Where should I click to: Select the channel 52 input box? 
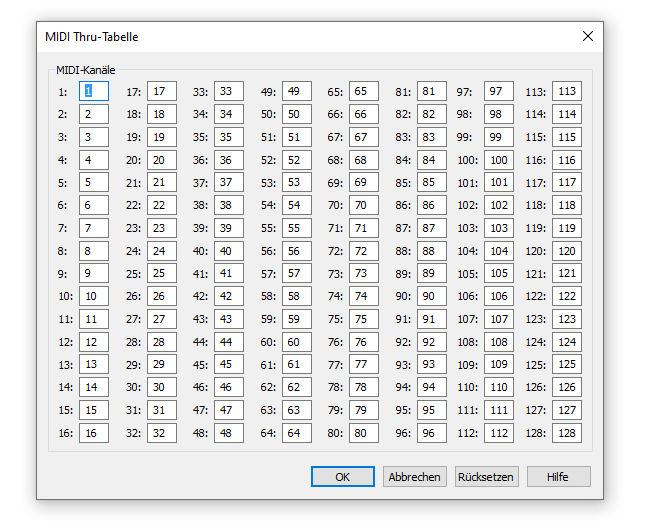click(x=297, y=160)
